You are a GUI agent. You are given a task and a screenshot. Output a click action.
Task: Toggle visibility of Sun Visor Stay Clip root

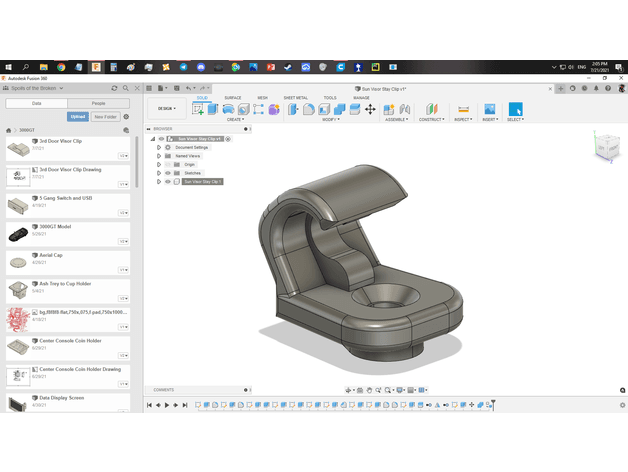[161, 139]
